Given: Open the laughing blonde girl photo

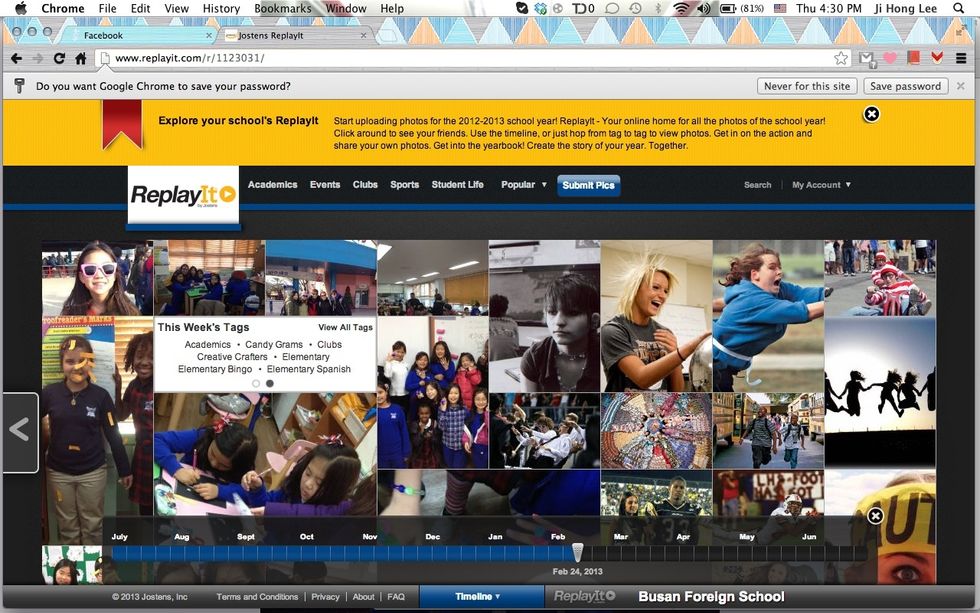Looking at the screenshot, I should click(656, 316).
